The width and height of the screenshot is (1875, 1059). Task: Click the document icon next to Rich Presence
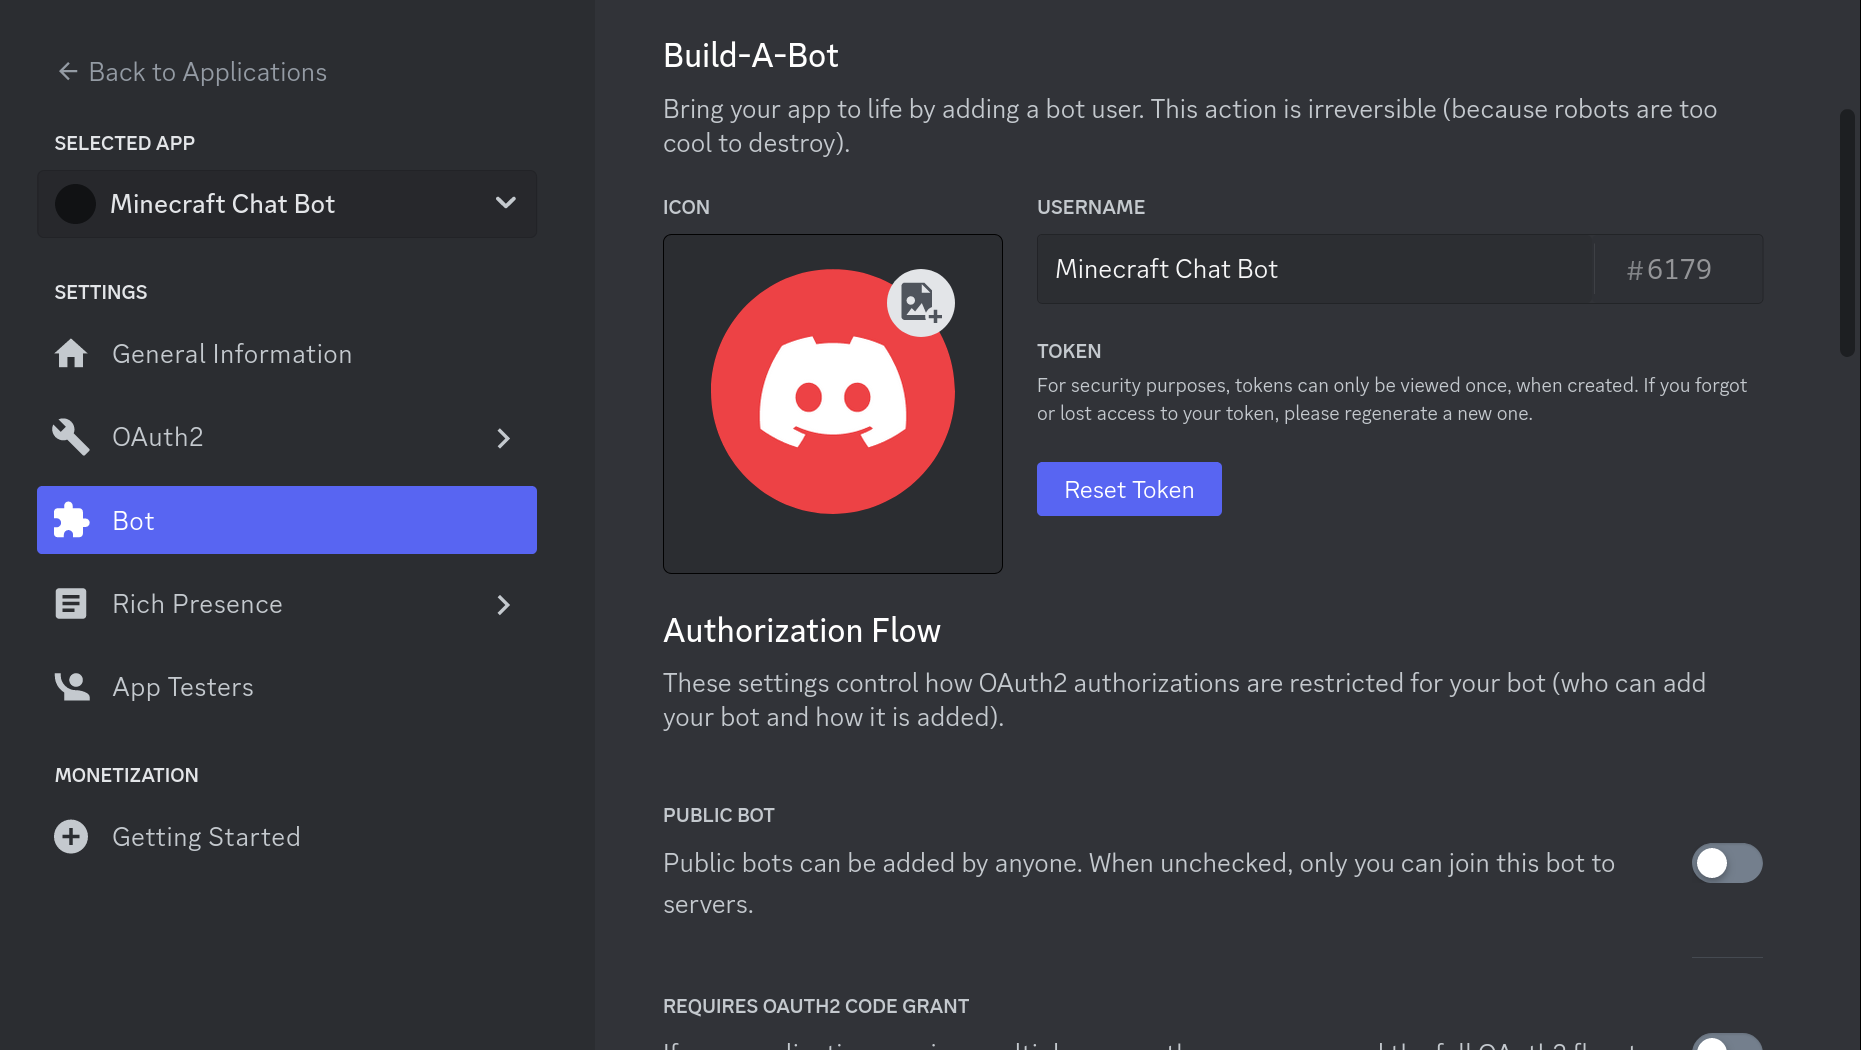71,603
